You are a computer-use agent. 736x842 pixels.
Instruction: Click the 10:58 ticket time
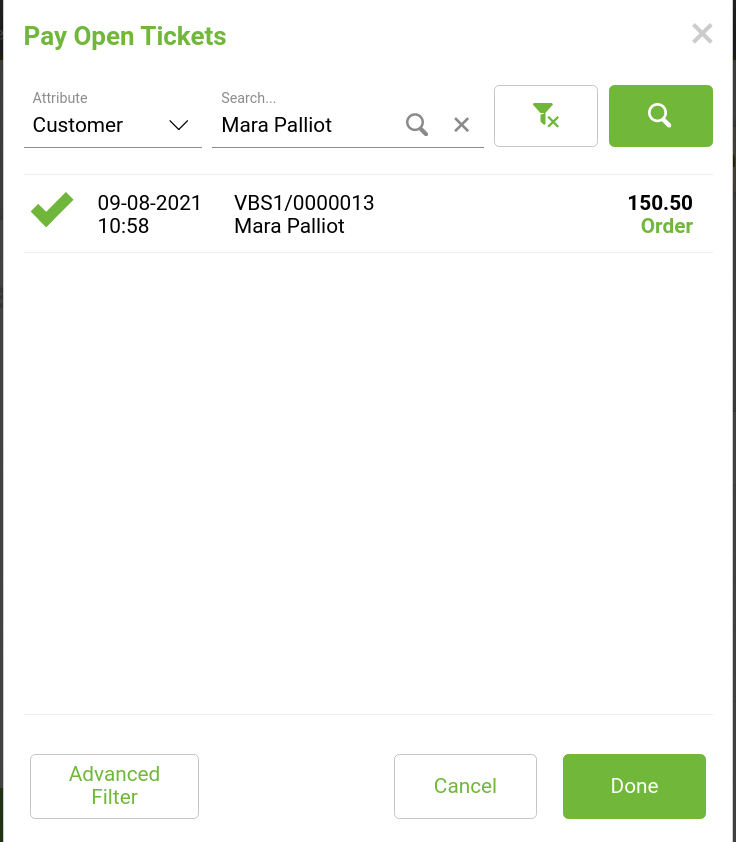pyautogui.click(x=123, y=226)
